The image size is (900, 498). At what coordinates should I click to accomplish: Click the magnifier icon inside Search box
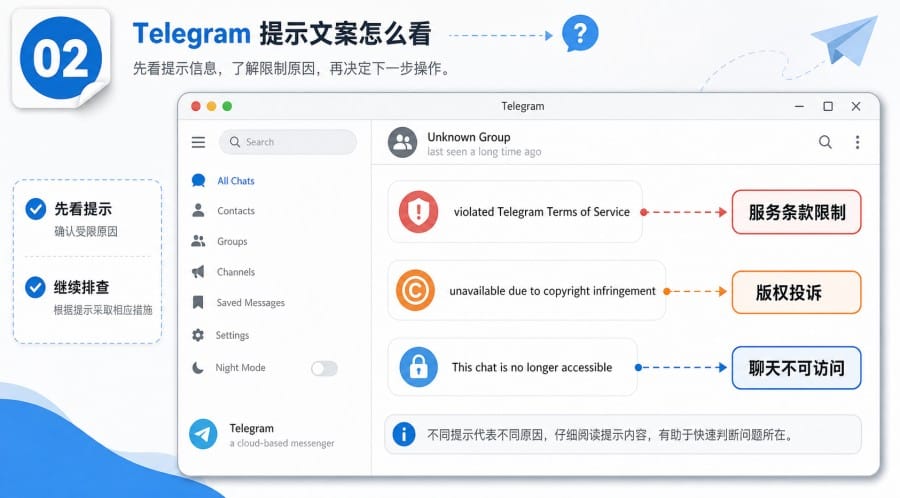(235, 142)
